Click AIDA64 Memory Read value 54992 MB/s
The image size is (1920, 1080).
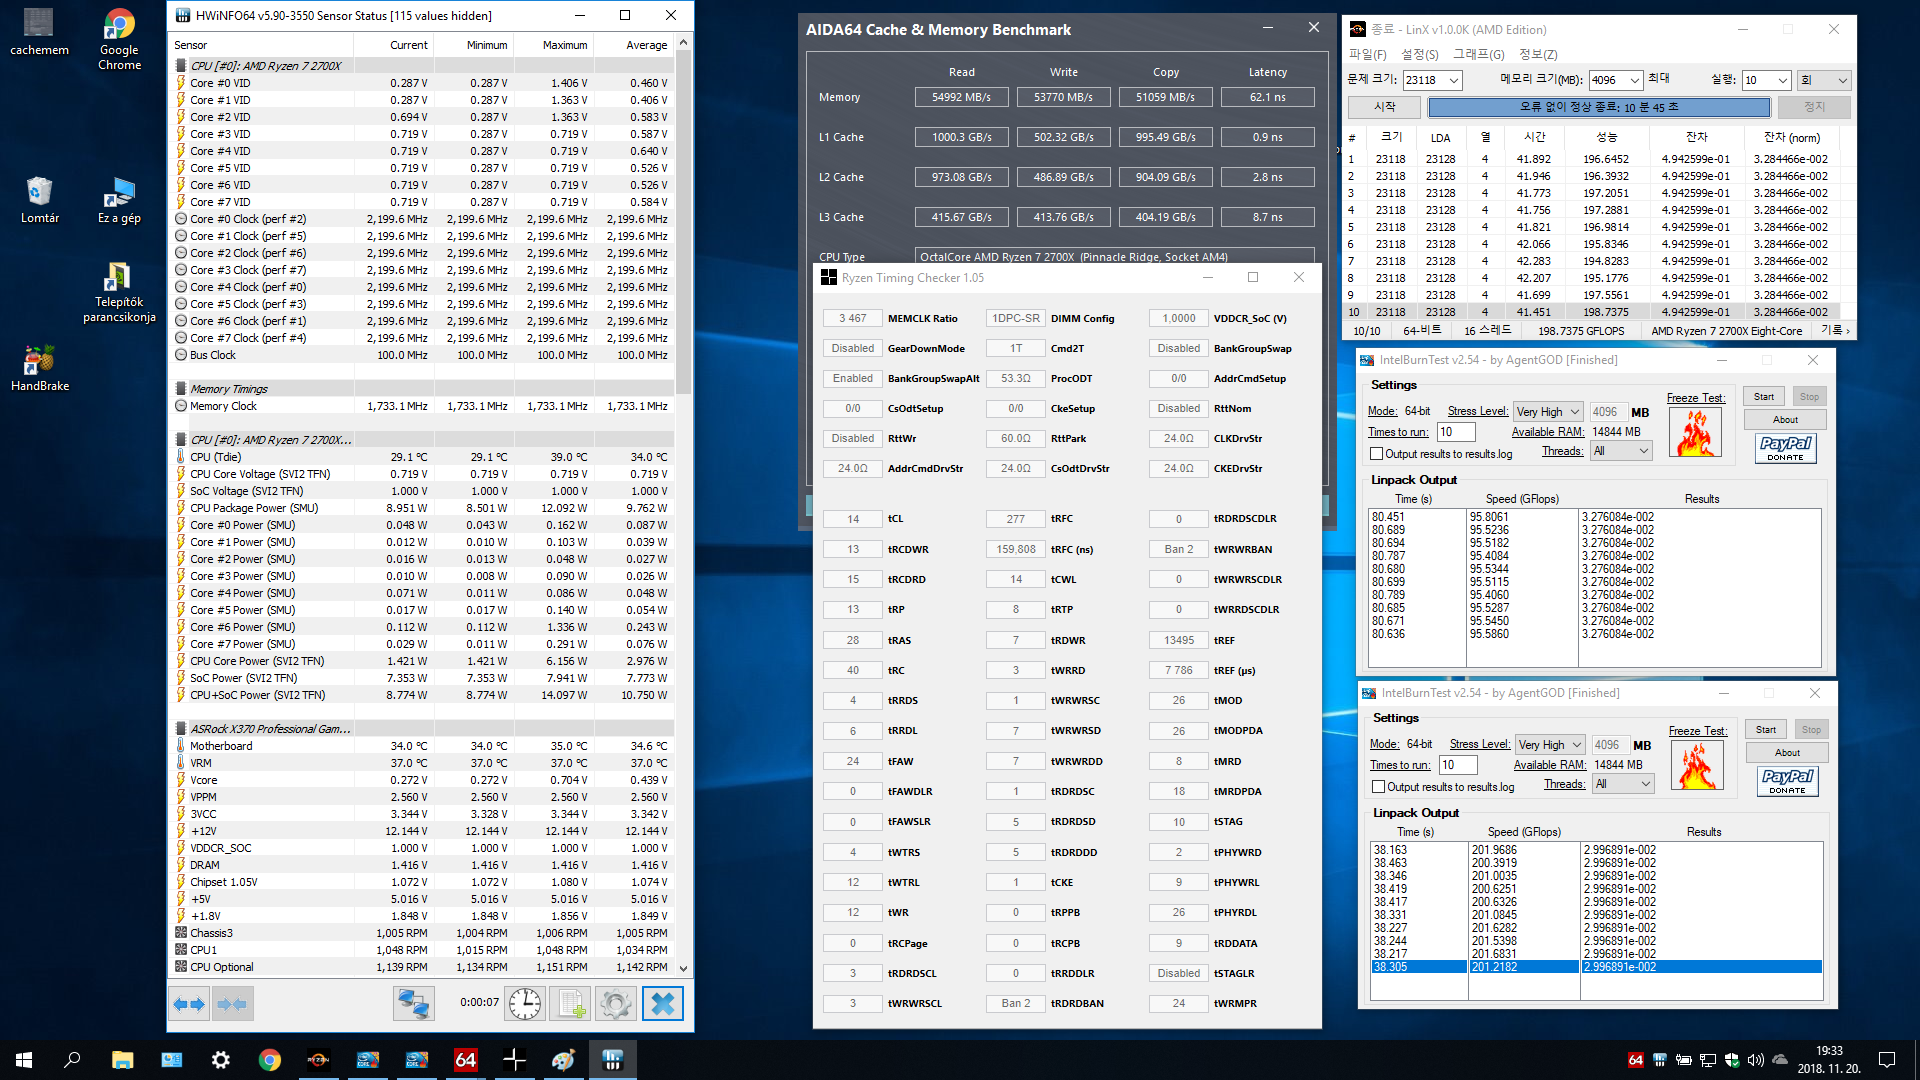point(961,97)
